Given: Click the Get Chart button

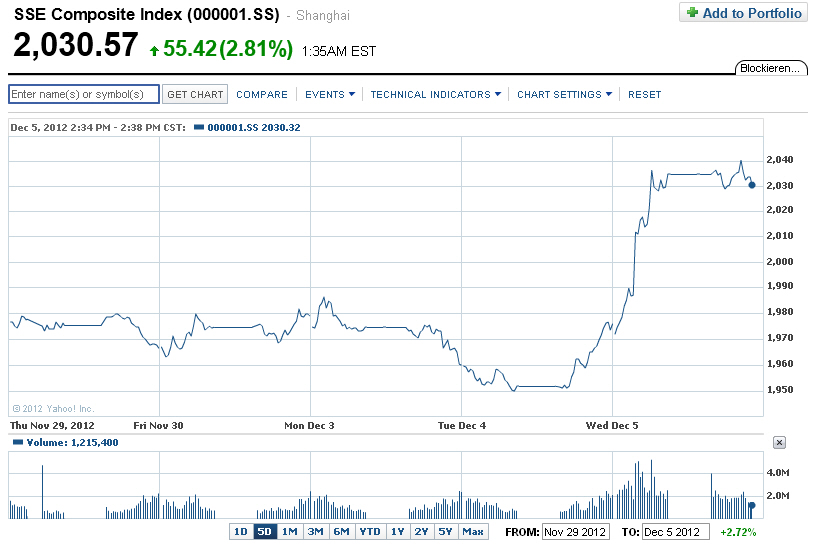Looking at the screenshot, I should click(195, 94).
